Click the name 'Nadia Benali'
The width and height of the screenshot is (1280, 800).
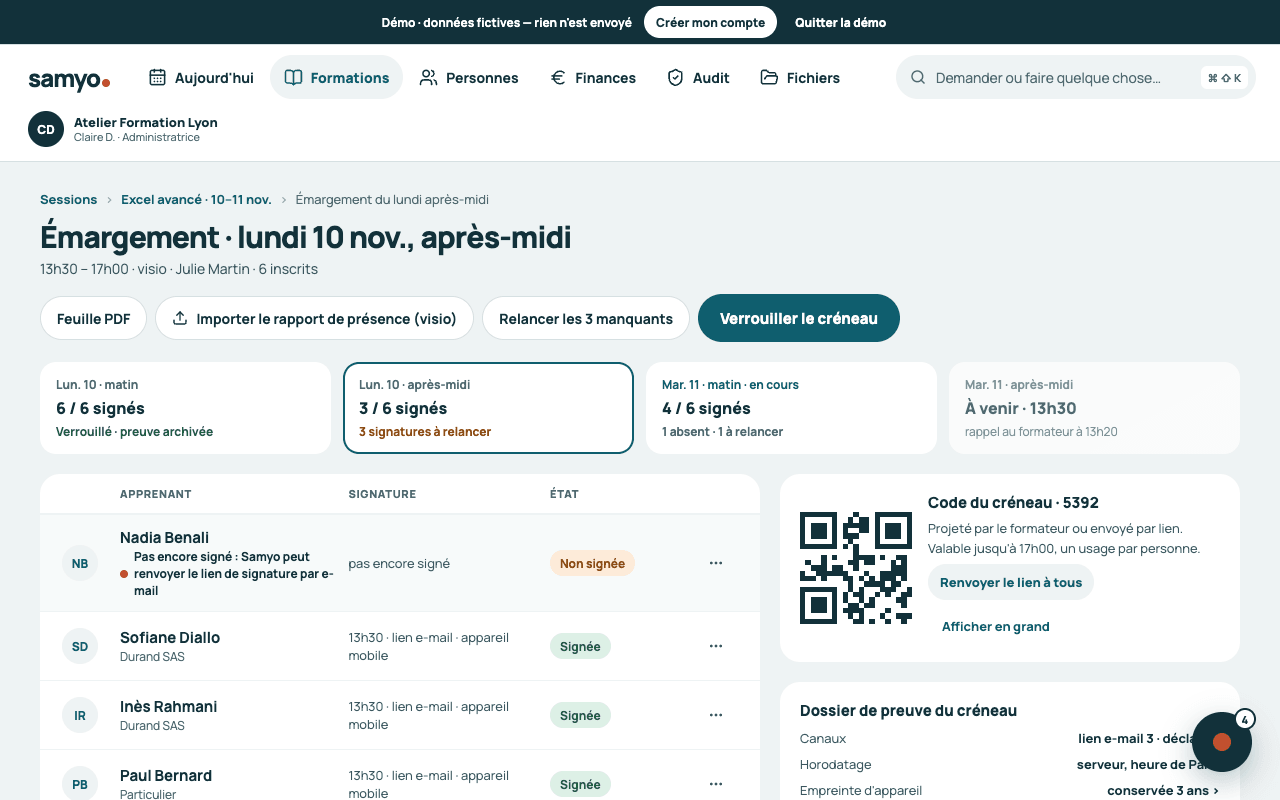coord(164,537)
